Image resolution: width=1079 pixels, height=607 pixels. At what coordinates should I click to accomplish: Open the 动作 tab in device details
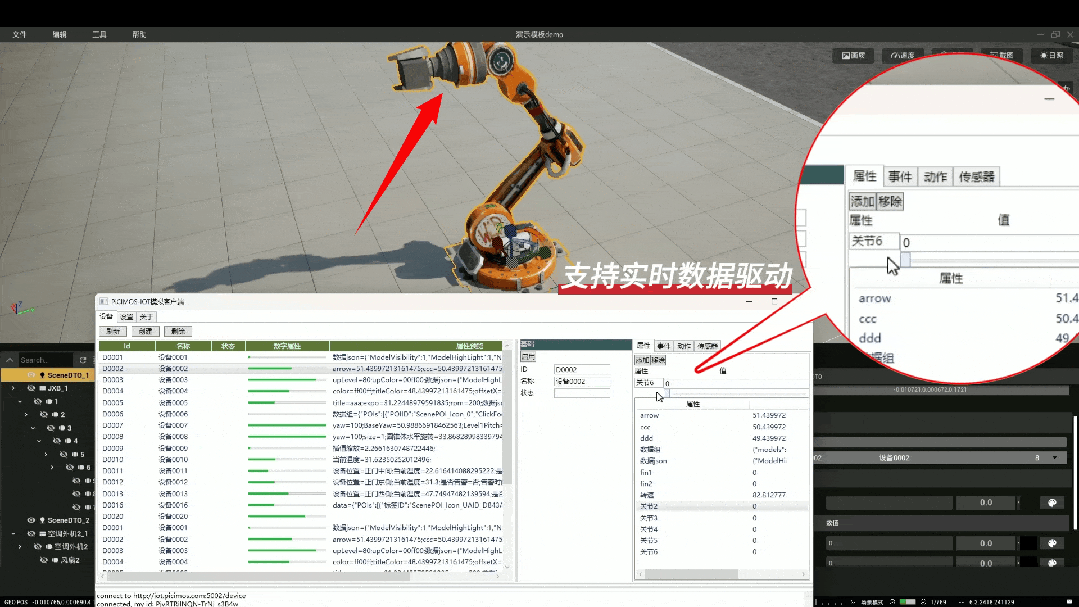[x=683, y=345]
